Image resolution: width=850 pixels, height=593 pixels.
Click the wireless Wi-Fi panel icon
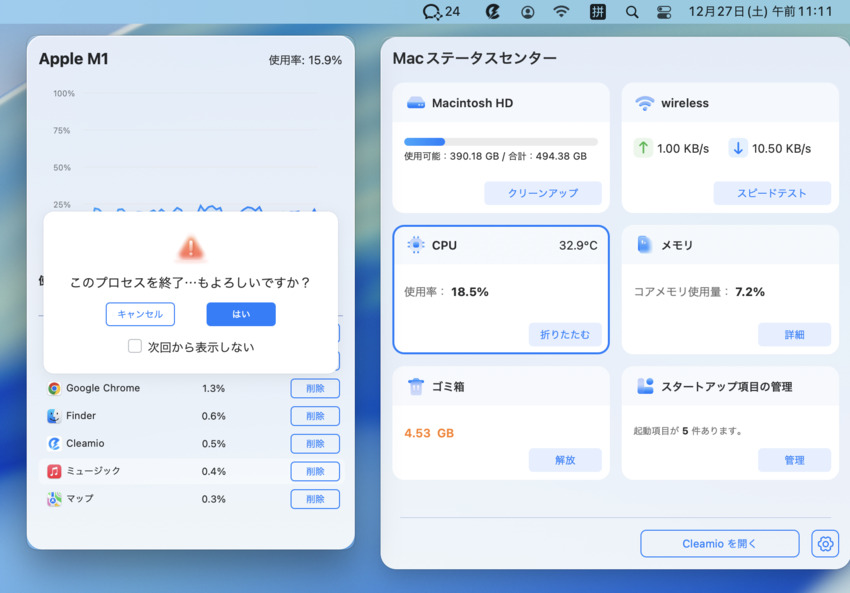tap(645, 102)
